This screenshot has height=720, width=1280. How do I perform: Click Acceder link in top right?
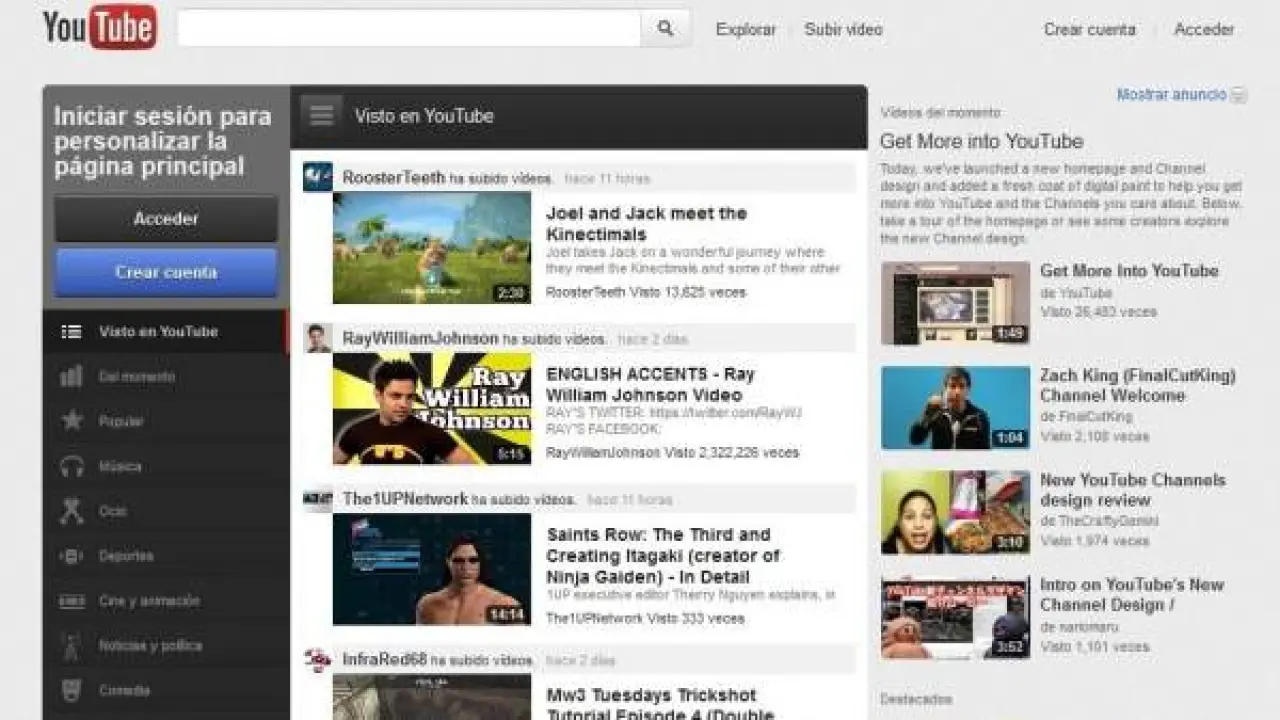click(x=1203, y=30)
